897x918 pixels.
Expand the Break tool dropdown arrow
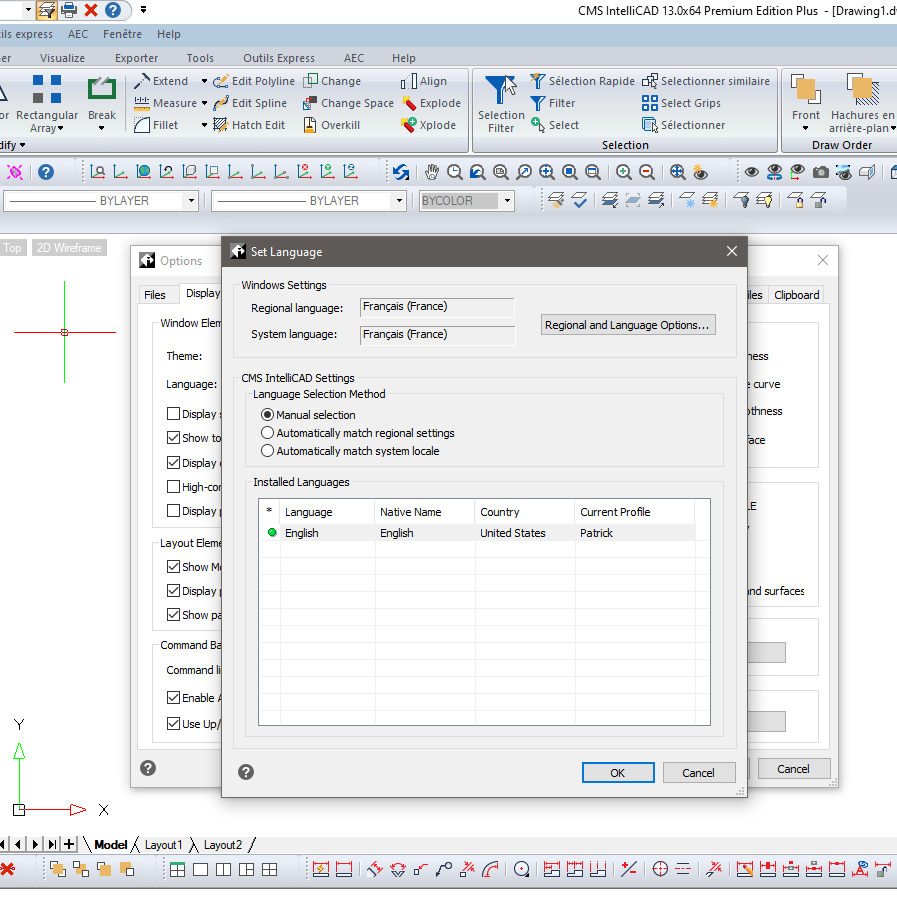102,128
